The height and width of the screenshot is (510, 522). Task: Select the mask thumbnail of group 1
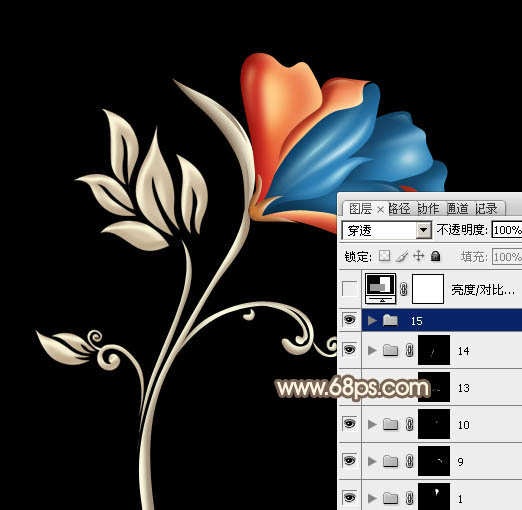point(434,497)
